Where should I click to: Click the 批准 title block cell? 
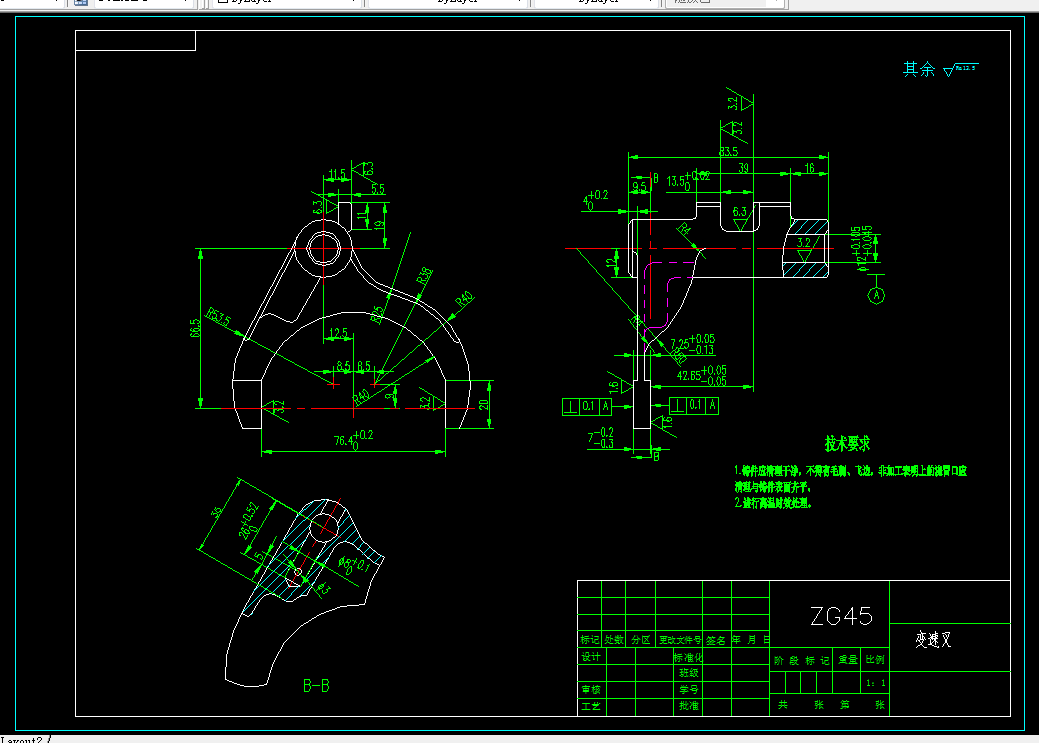point(688,706)
